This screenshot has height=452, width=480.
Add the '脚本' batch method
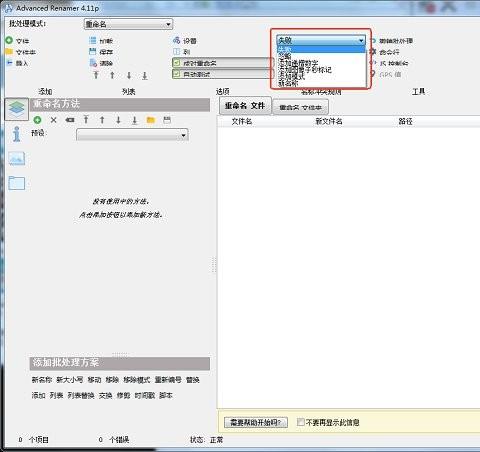point(166,395)
